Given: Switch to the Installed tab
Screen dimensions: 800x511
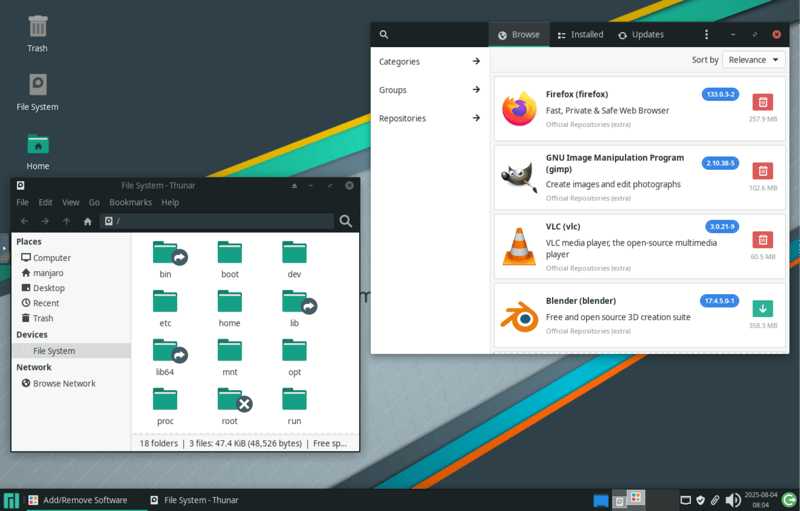Looking at the screenshot, I should [579, 35].
